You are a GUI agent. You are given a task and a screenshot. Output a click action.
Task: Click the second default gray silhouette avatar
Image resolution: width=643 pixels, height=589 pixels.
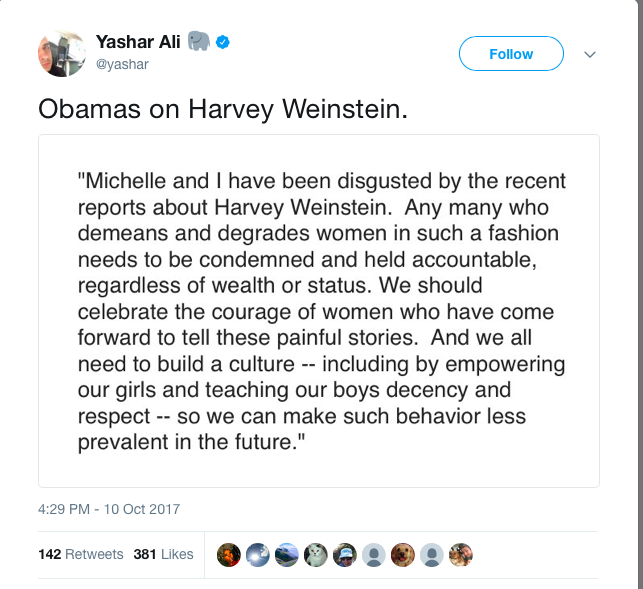(x=431, y=554)
